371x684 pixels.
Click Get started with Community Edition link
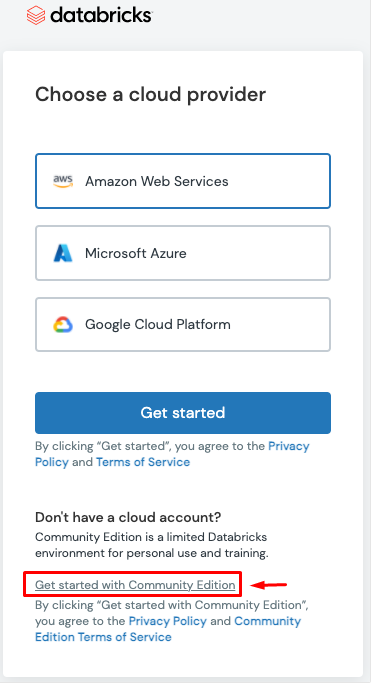135,585
